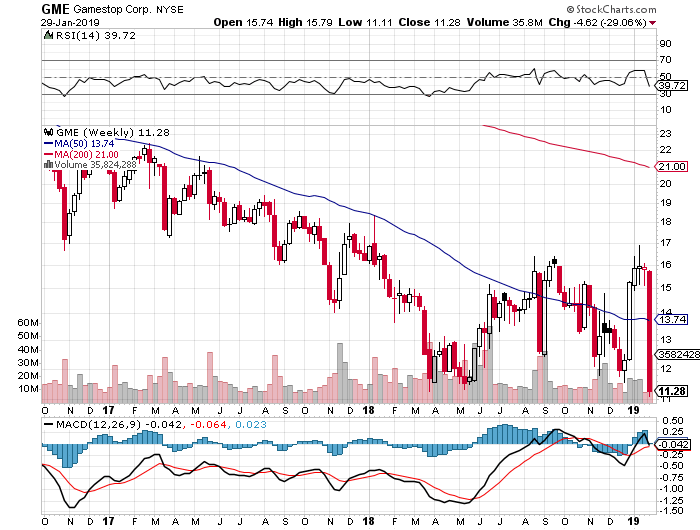Image resolution: width=700 pixels, height=530 pixels.
Task: Click the 11.28 last price tag
Action: pyautogui.click(x=671, y=391)
